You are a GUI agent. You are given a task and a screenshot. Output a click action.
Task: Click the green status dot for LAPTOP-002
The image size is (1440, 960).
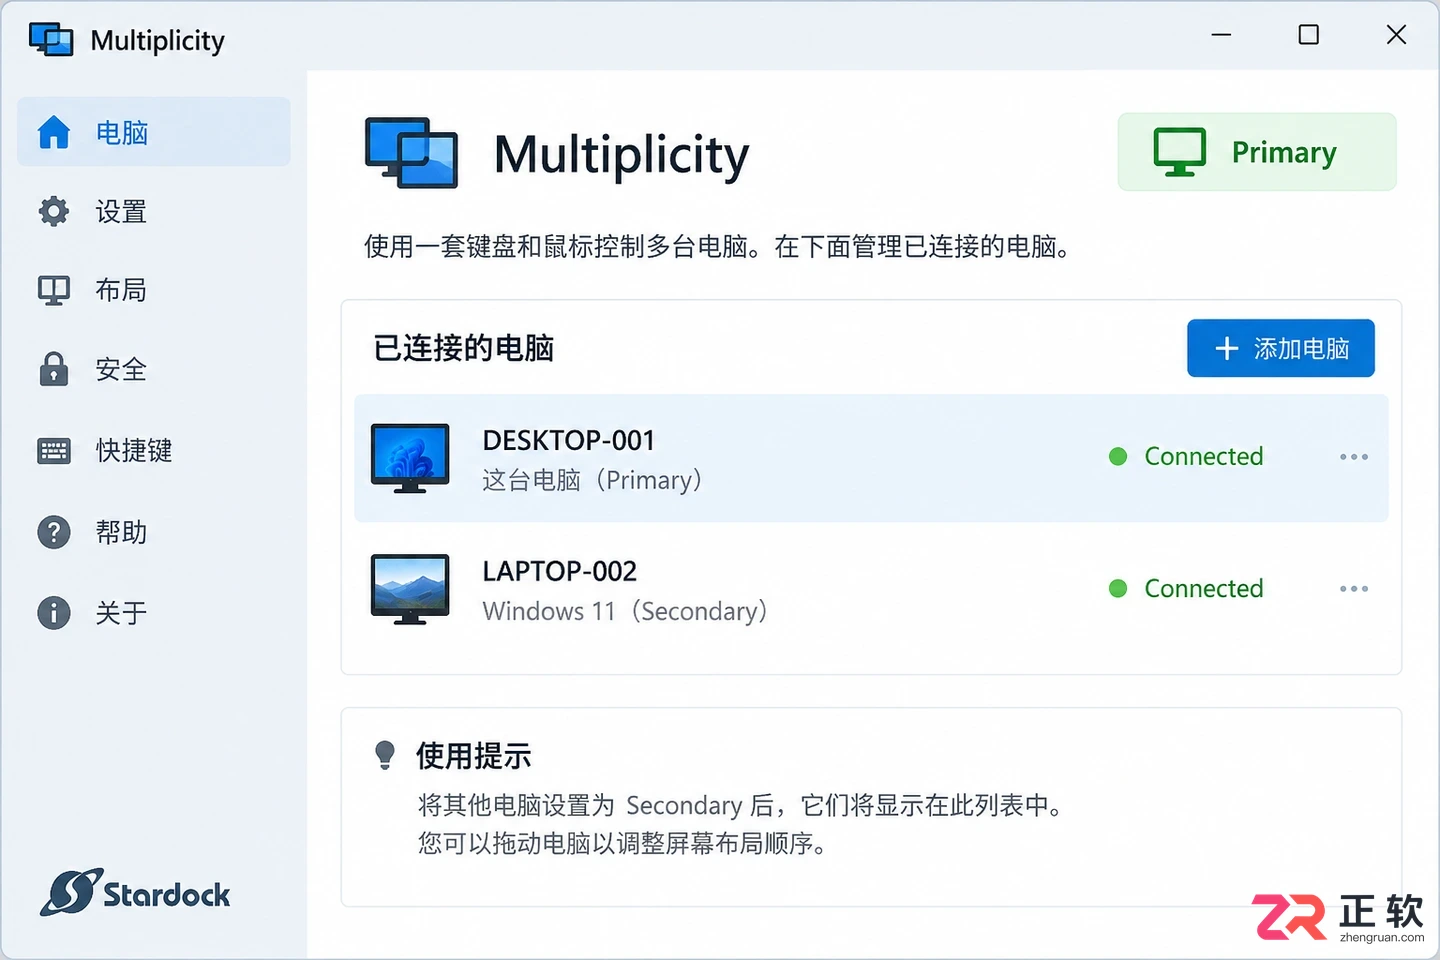click(1118, 588)
